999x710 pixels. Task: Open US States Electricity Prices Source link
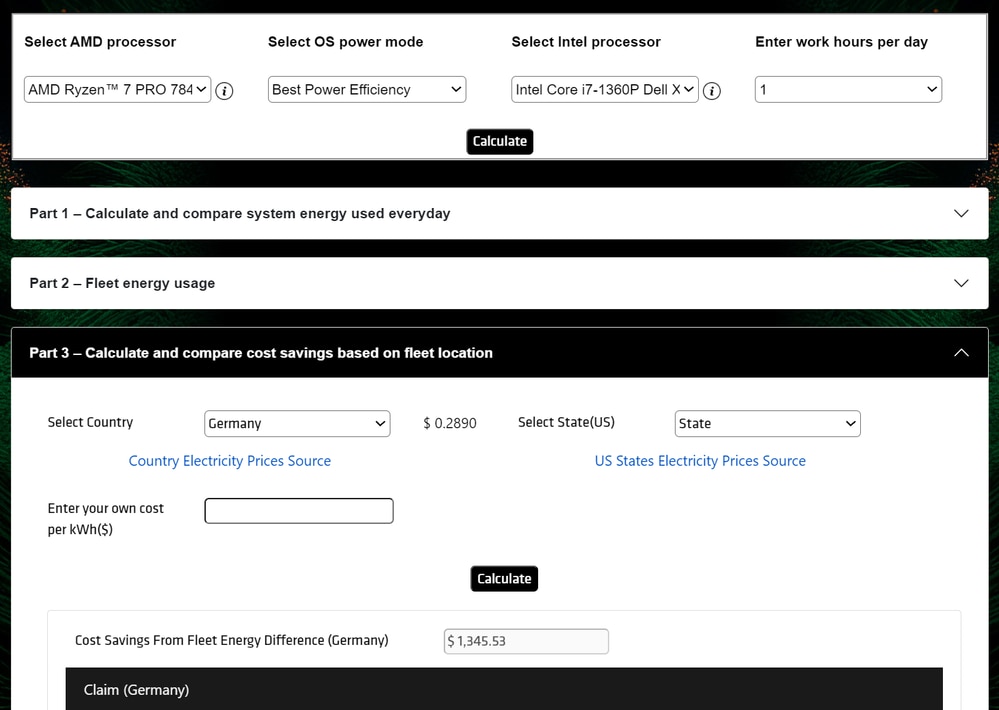(x=700, y=461)
